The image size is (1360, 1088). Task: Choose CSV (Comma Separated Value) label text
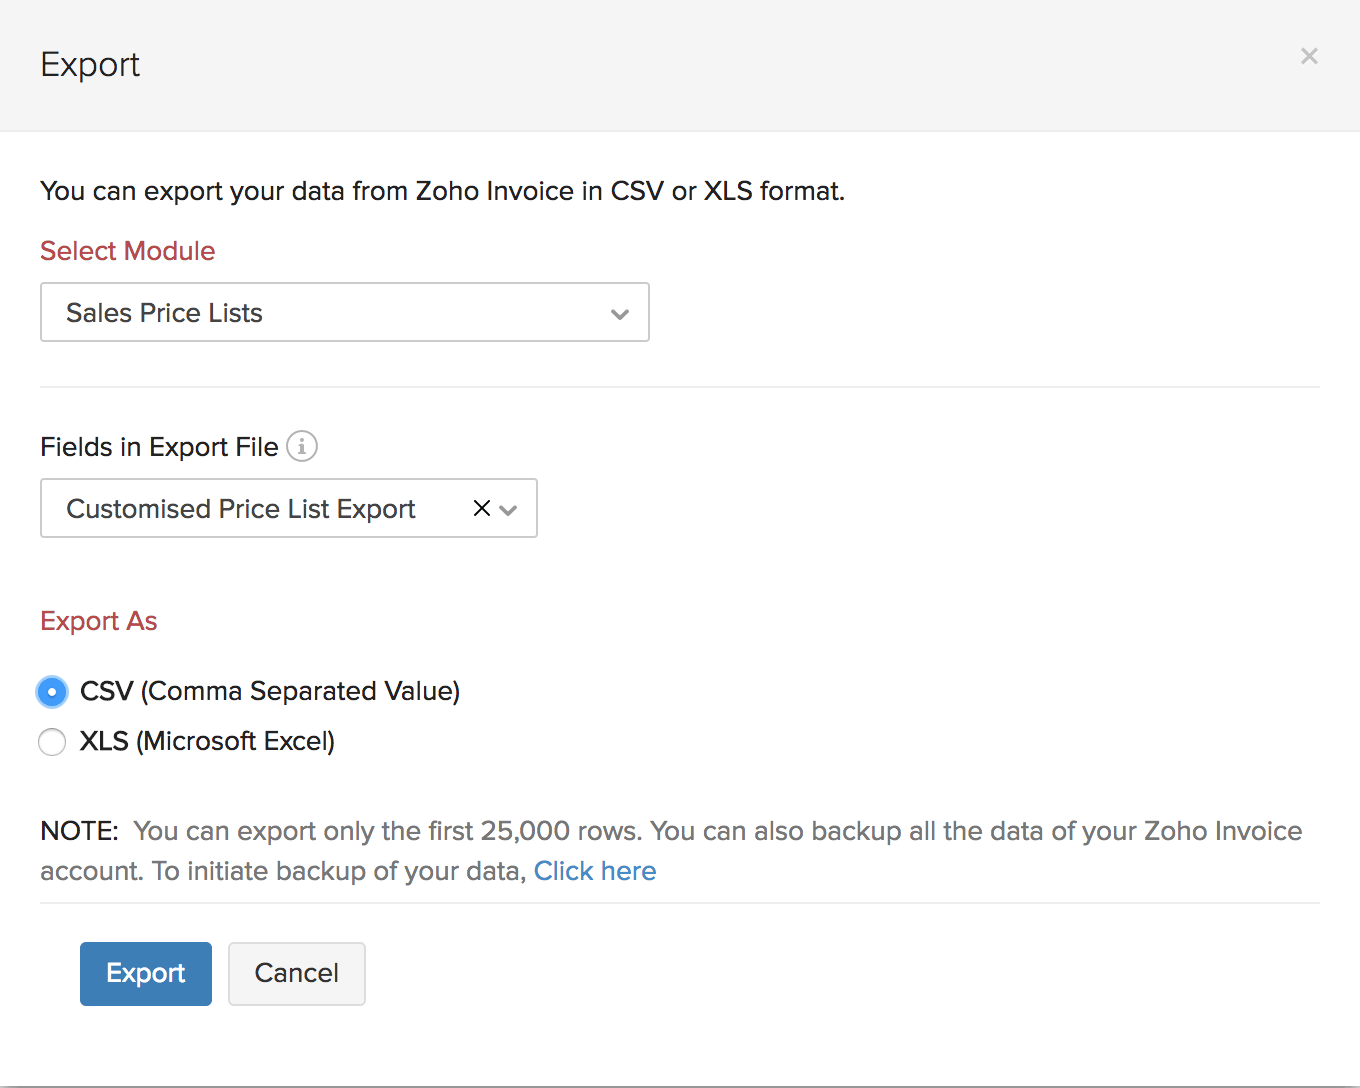(x=270, y=691)
